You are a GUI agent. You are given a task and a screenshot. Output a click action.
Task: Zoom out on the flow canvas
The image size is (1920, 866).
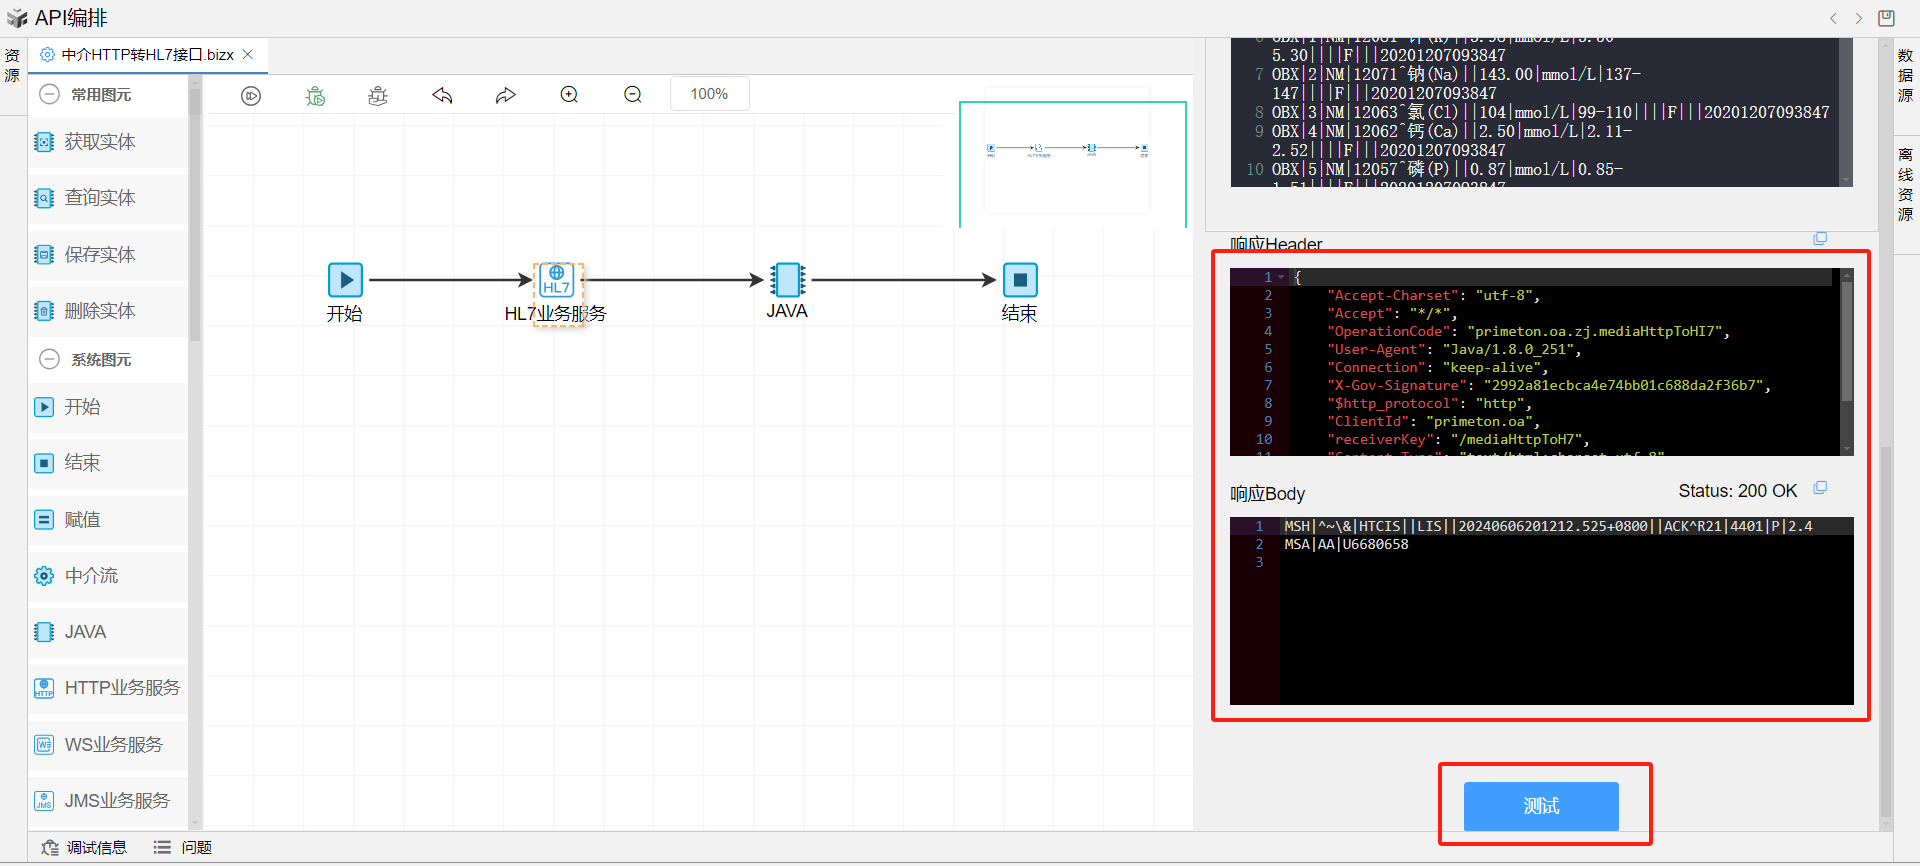coord(633,95)
